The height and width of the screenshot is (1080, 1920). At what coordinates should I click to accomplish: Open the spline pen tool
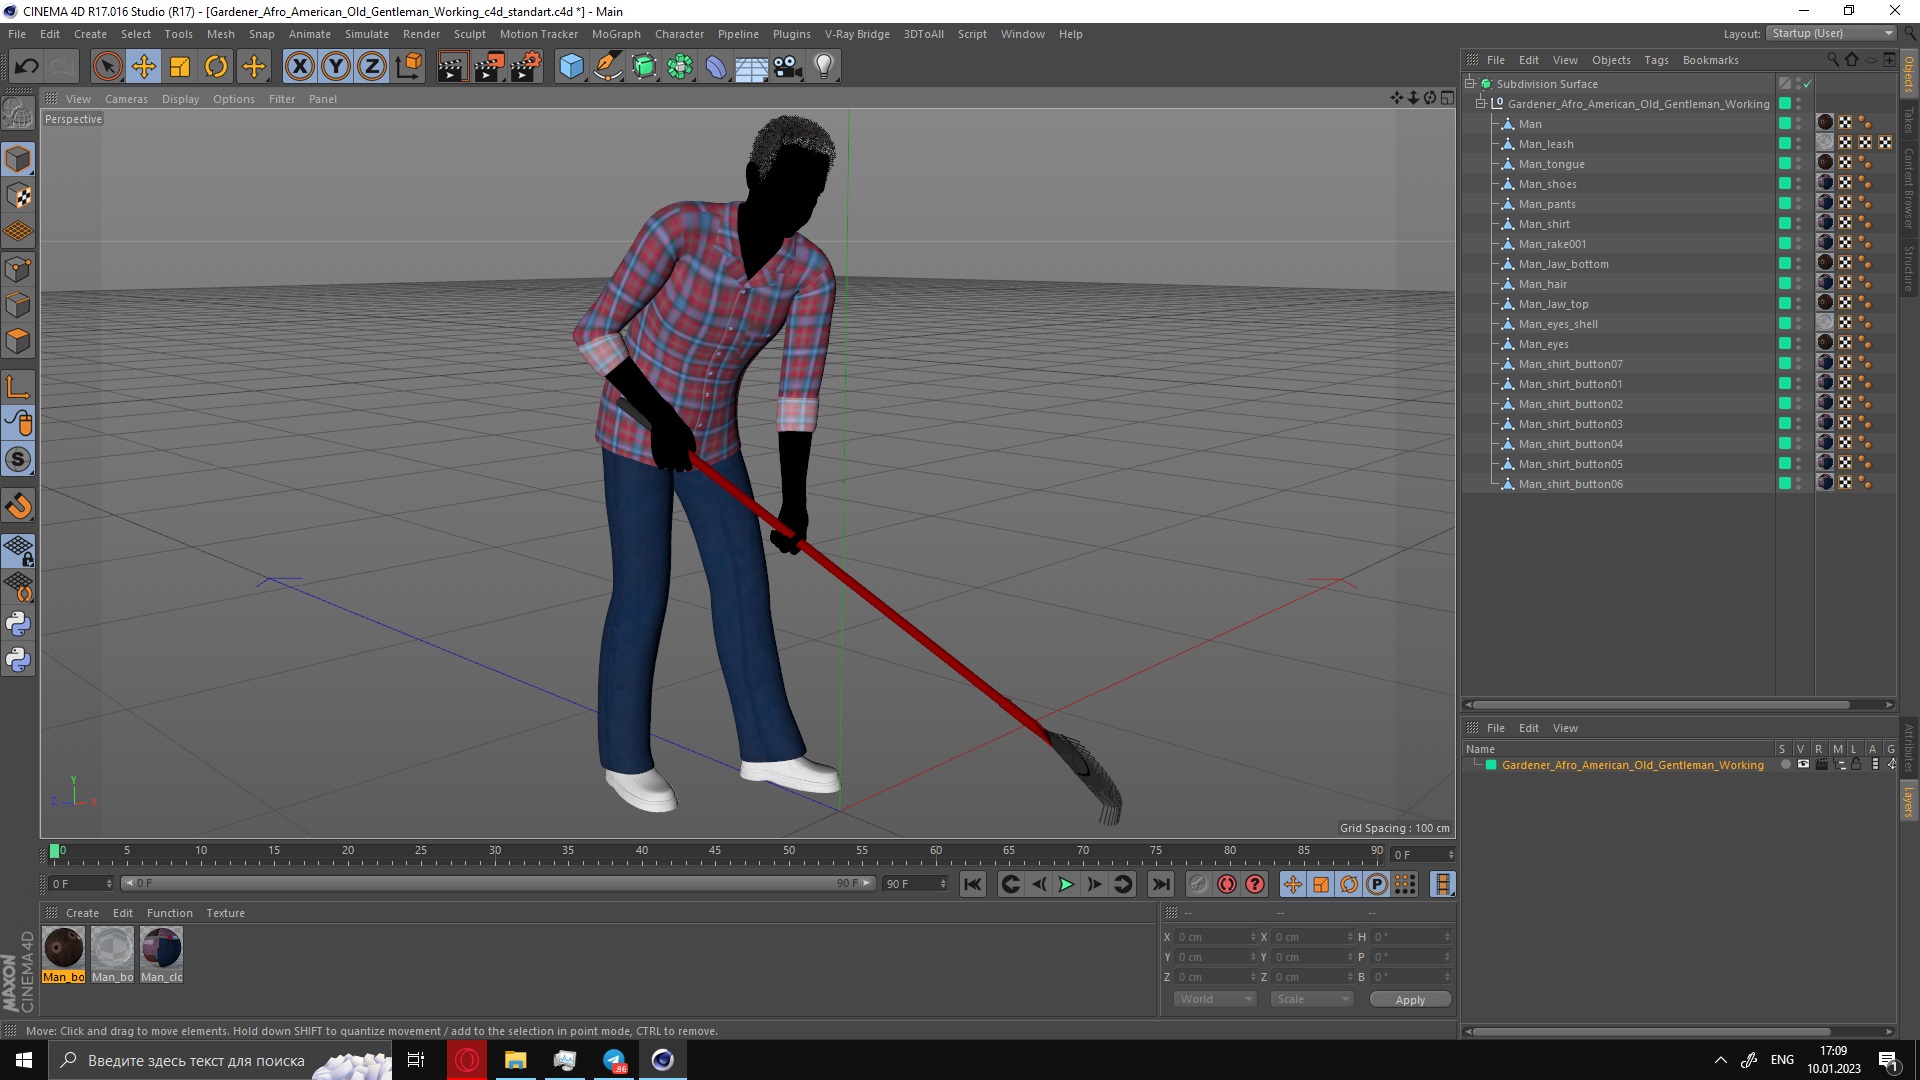pos(608,67)
